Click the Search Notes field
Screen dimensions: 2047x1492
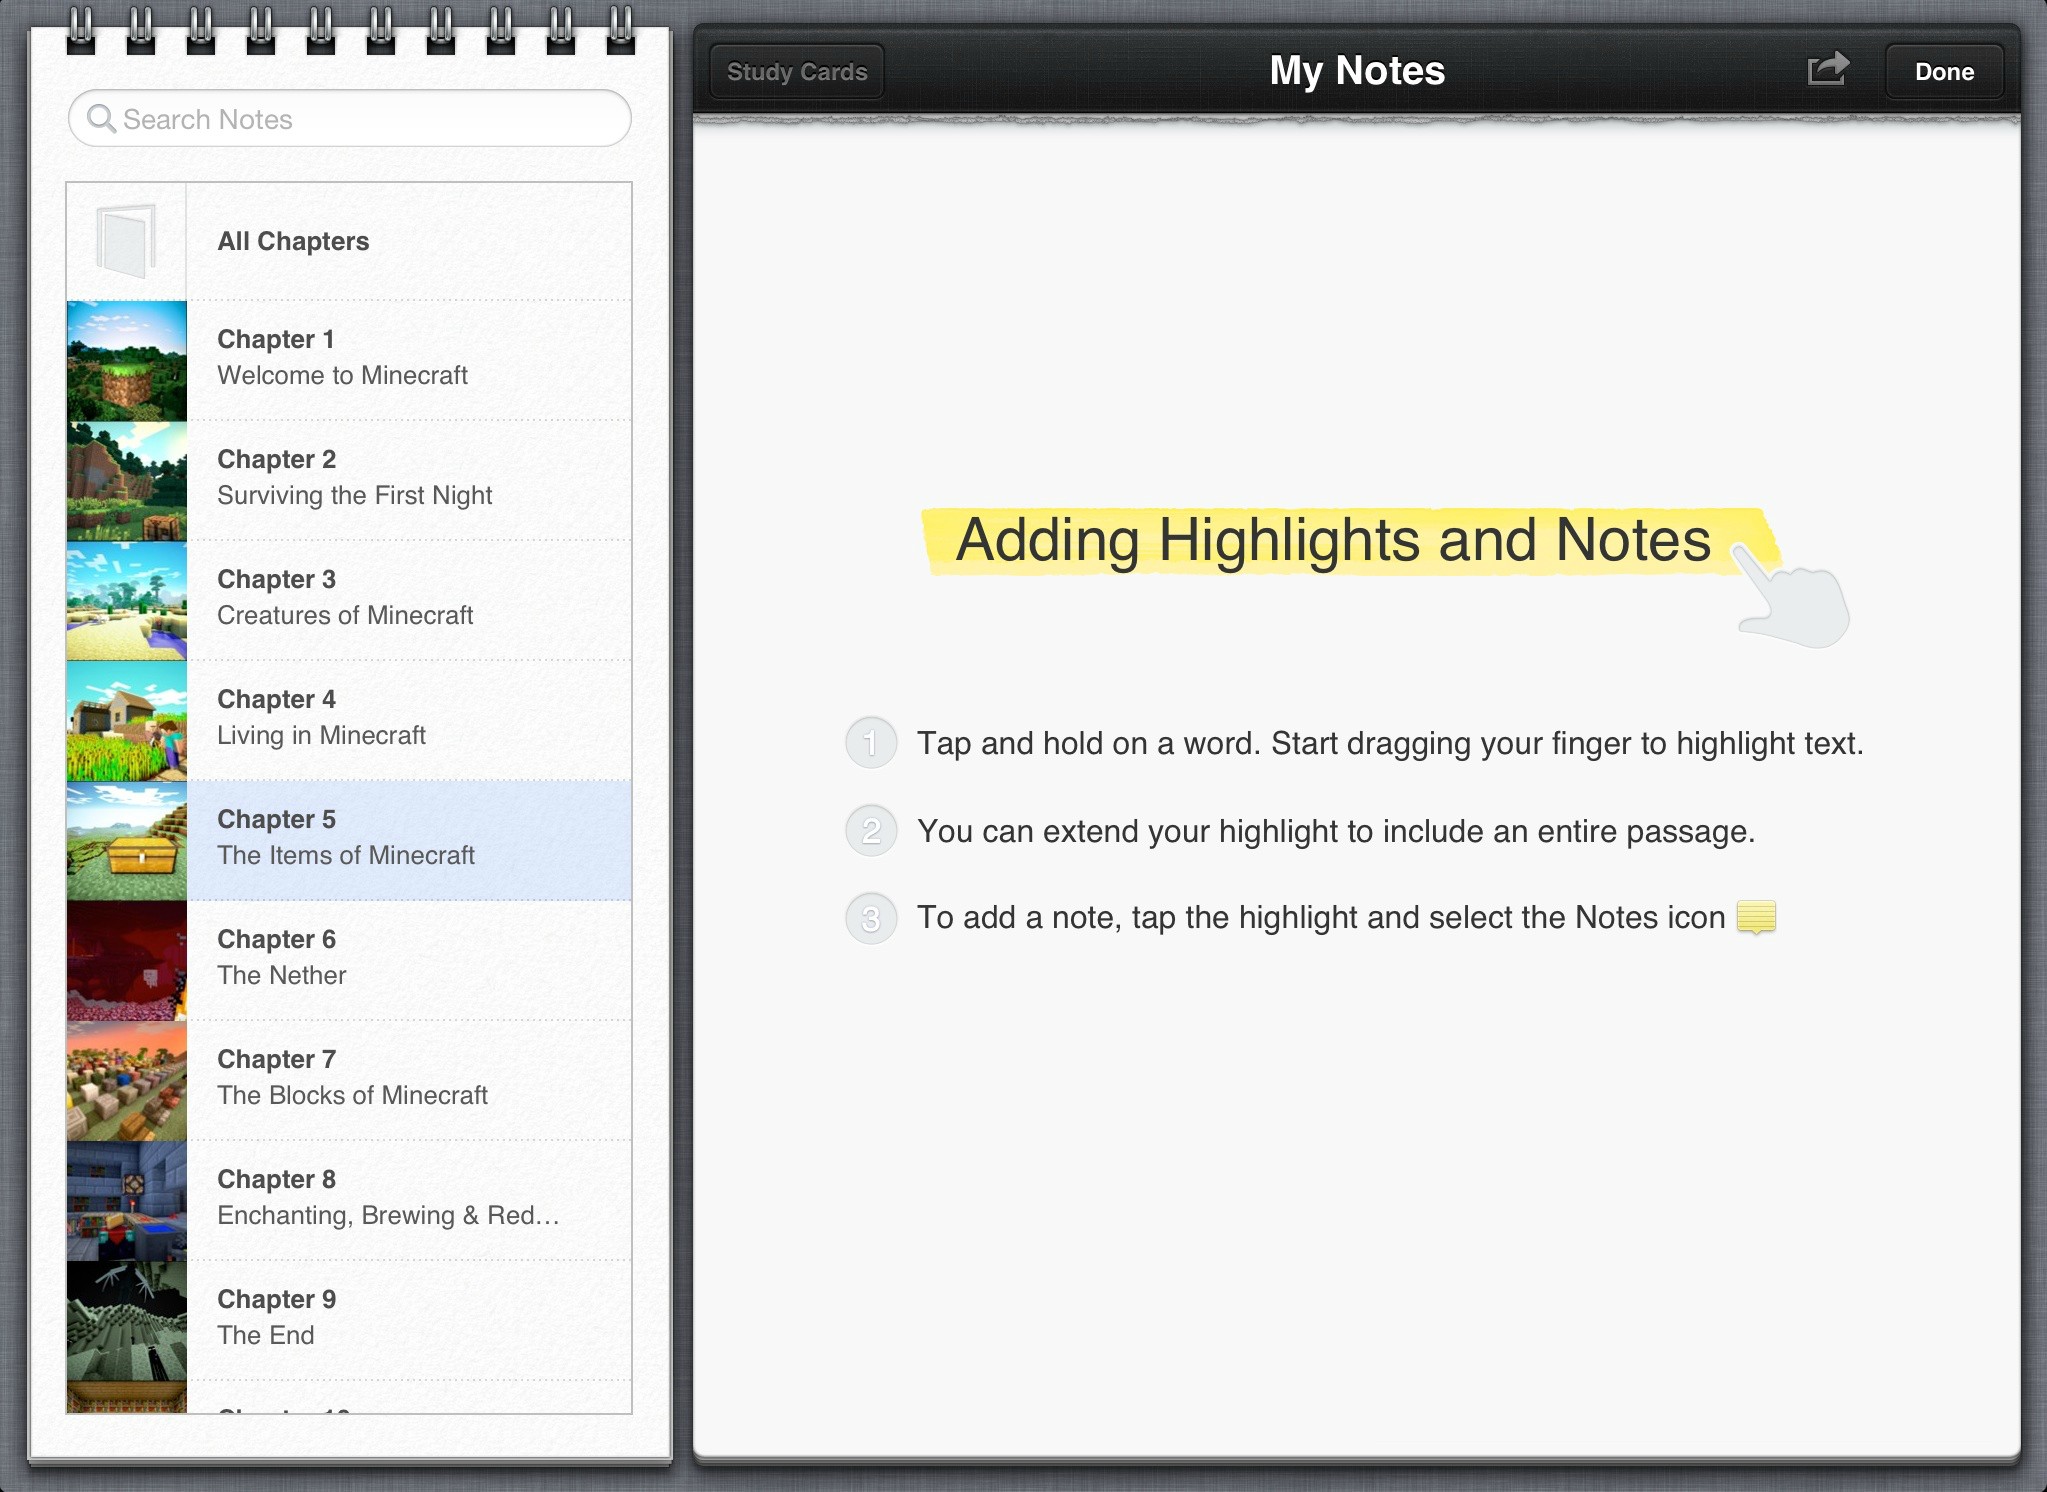(350, 119)
